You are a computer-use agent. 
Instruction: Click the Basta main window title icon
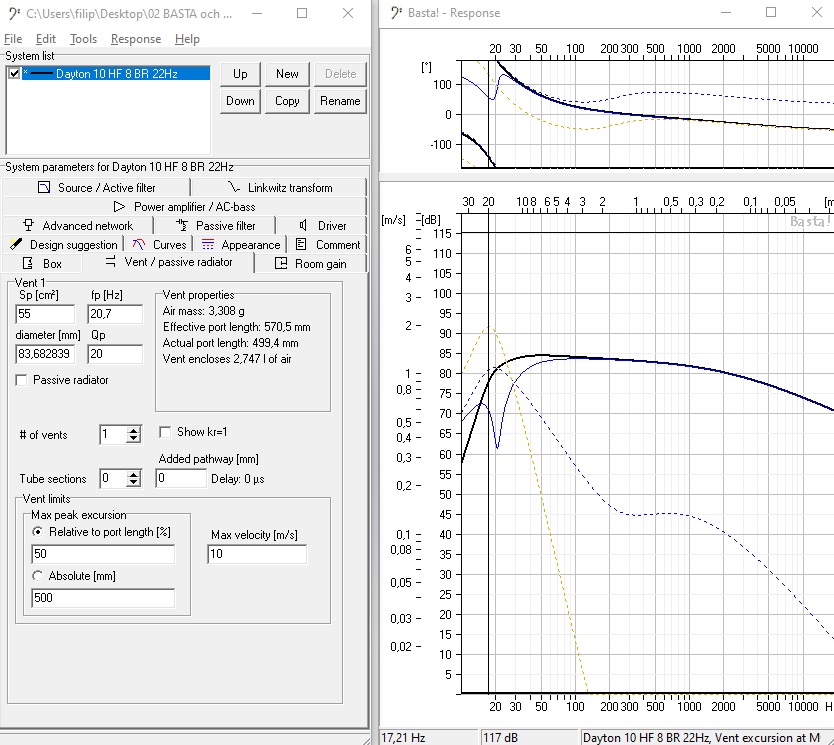tap(15, 13)
